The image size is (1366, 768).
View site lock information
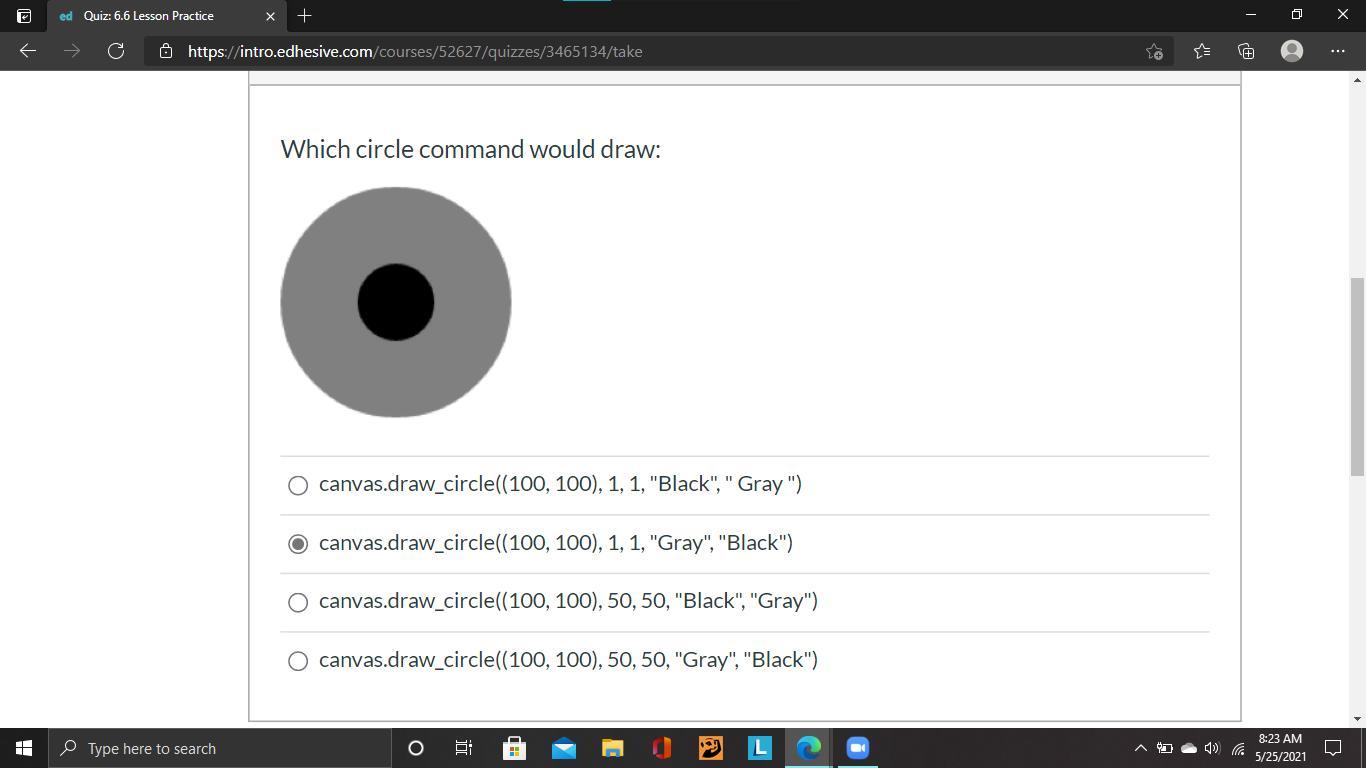166,51
